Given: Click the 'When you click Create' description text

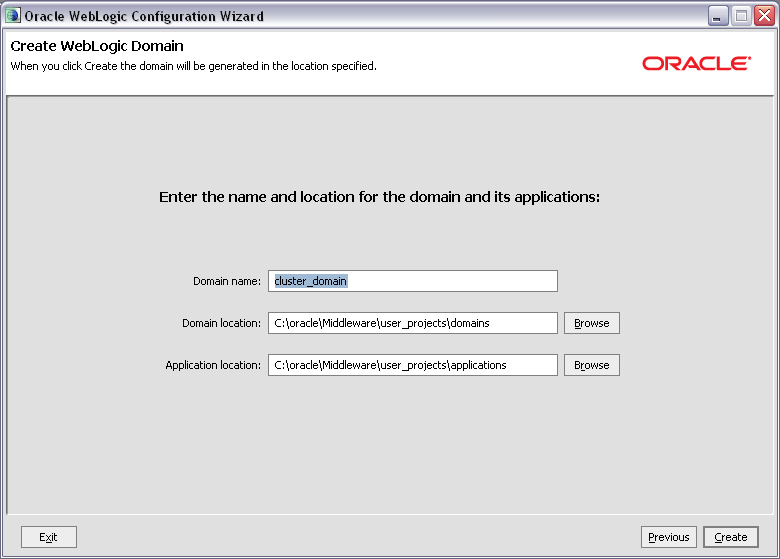Looking at the screenshot, I should tap(194, 66).
